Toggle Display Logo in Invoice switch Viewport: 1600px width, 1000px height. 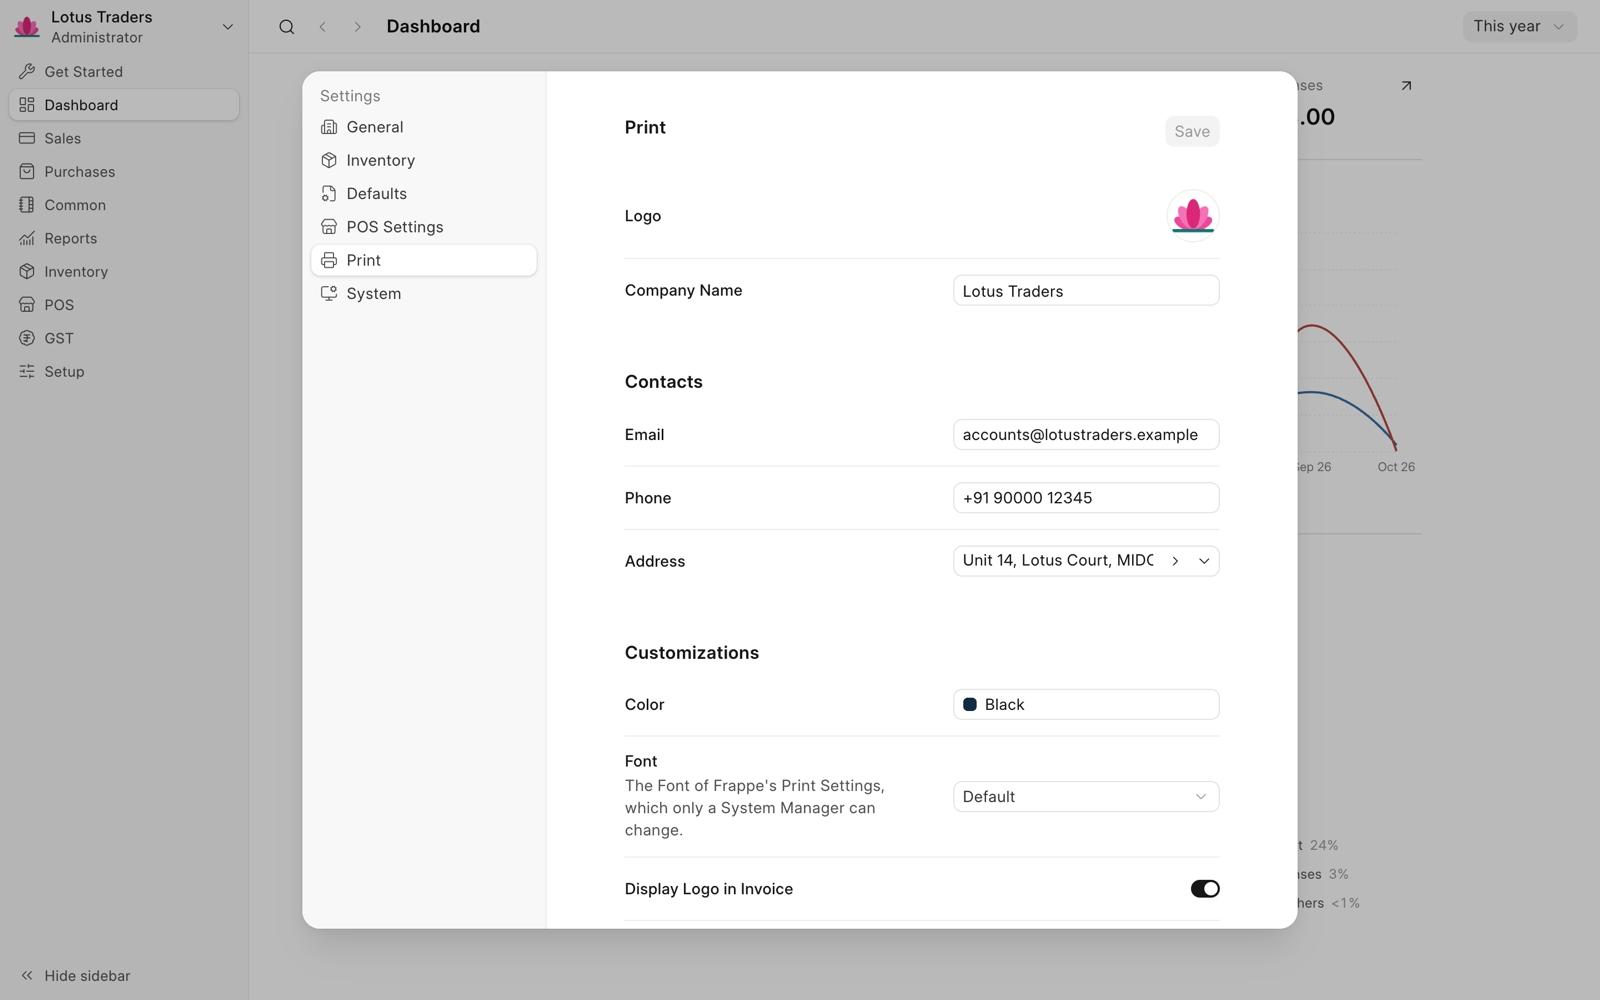point(1205,889)
